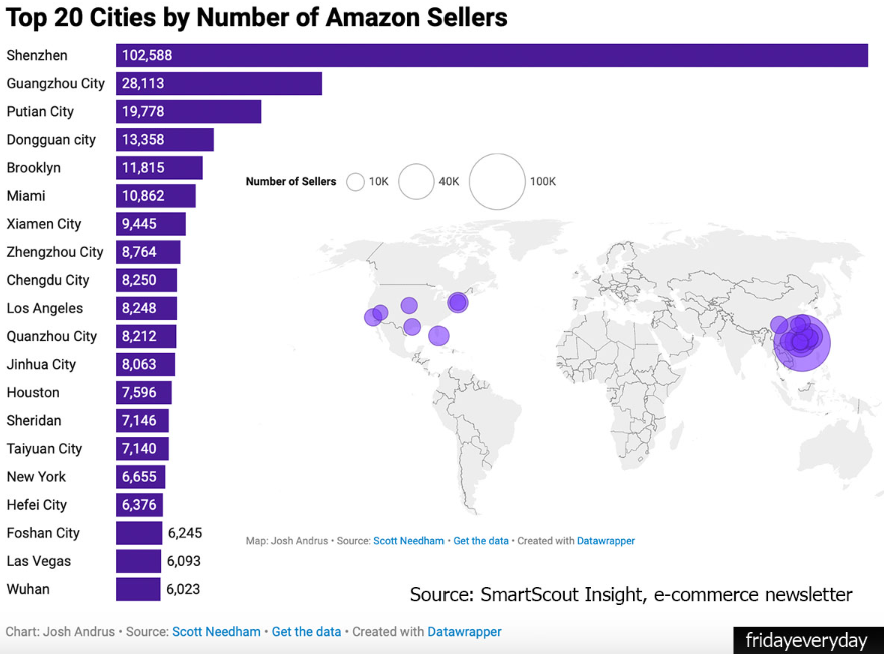Select the Guangzhou City bar
The width and height of the screenshot is (884, 654).
coord(219,84)
